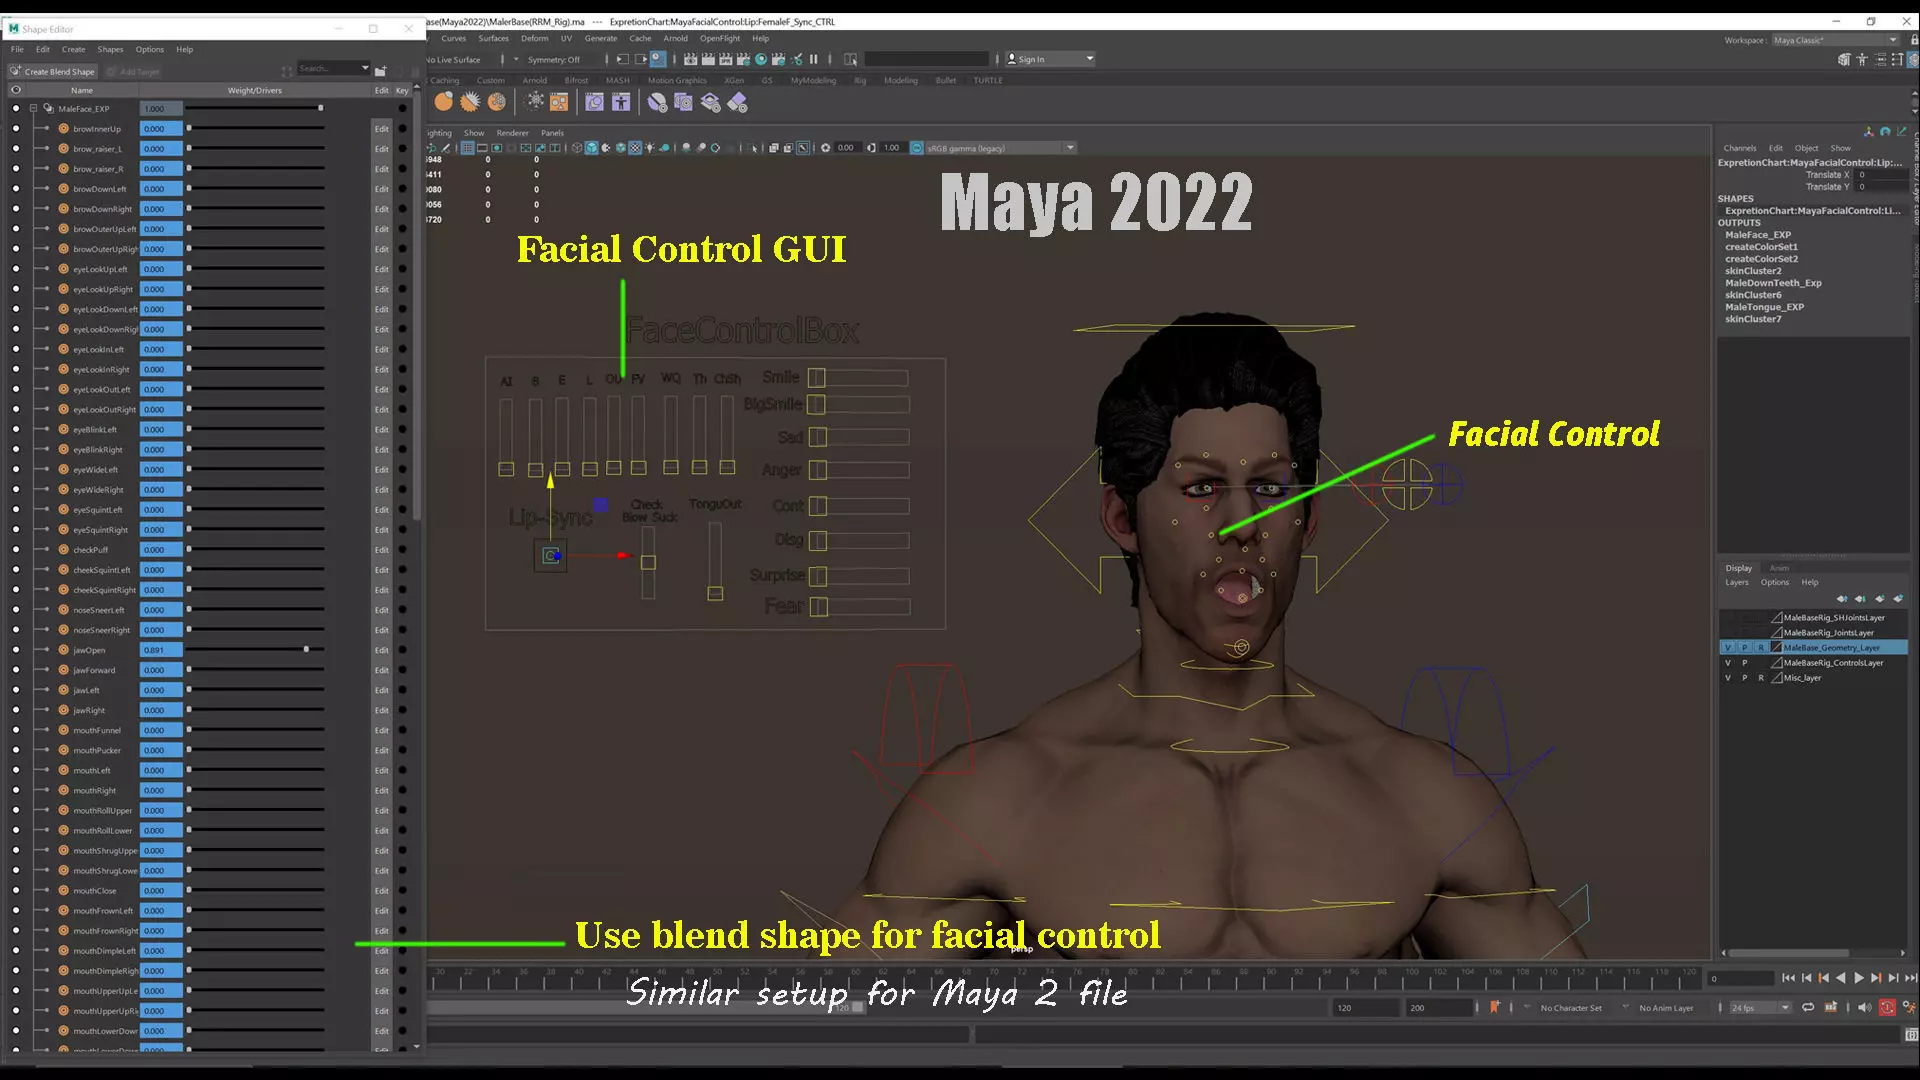1920x1080 pixels.
Task: Click Create Blend Shape button
Action: [52, 71]
